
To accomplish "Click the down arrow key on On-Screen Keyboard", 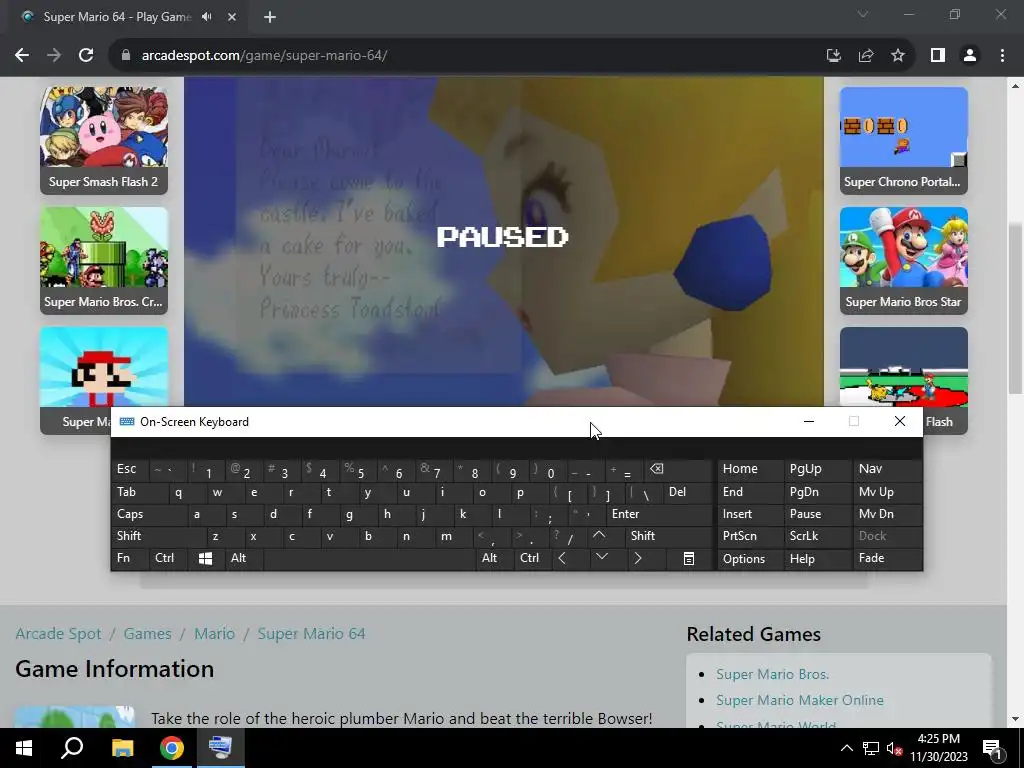I will (x=602, y=558).
